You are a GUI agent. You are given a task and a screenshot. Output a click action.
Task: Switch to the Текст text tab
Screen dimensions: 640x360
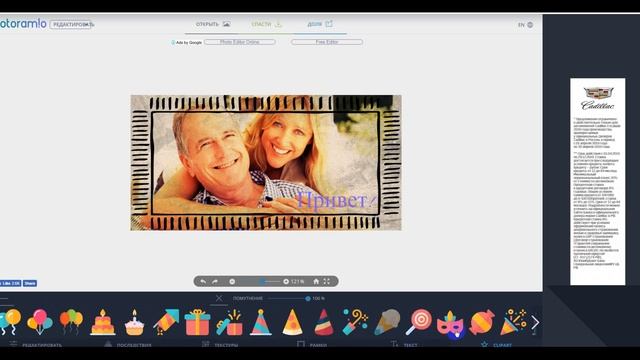coord(404,345)
